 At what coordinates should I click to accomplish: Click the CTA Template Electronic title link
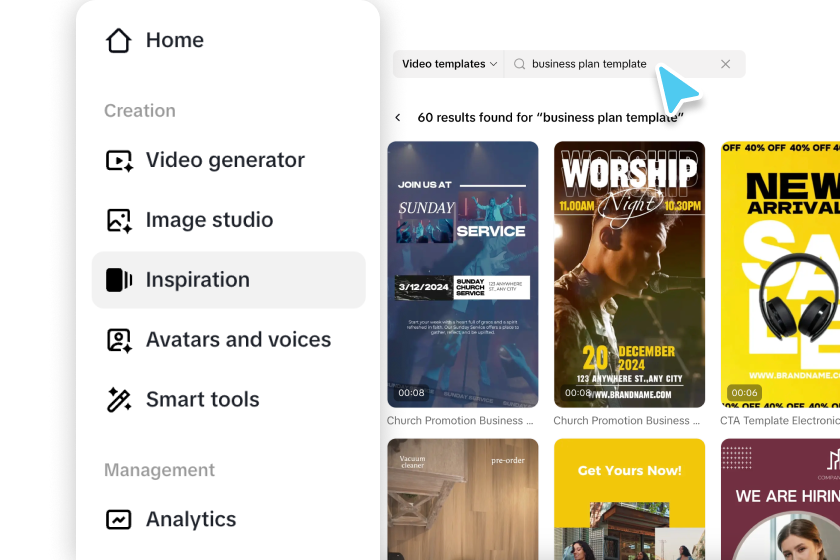[x=780, y=421]
